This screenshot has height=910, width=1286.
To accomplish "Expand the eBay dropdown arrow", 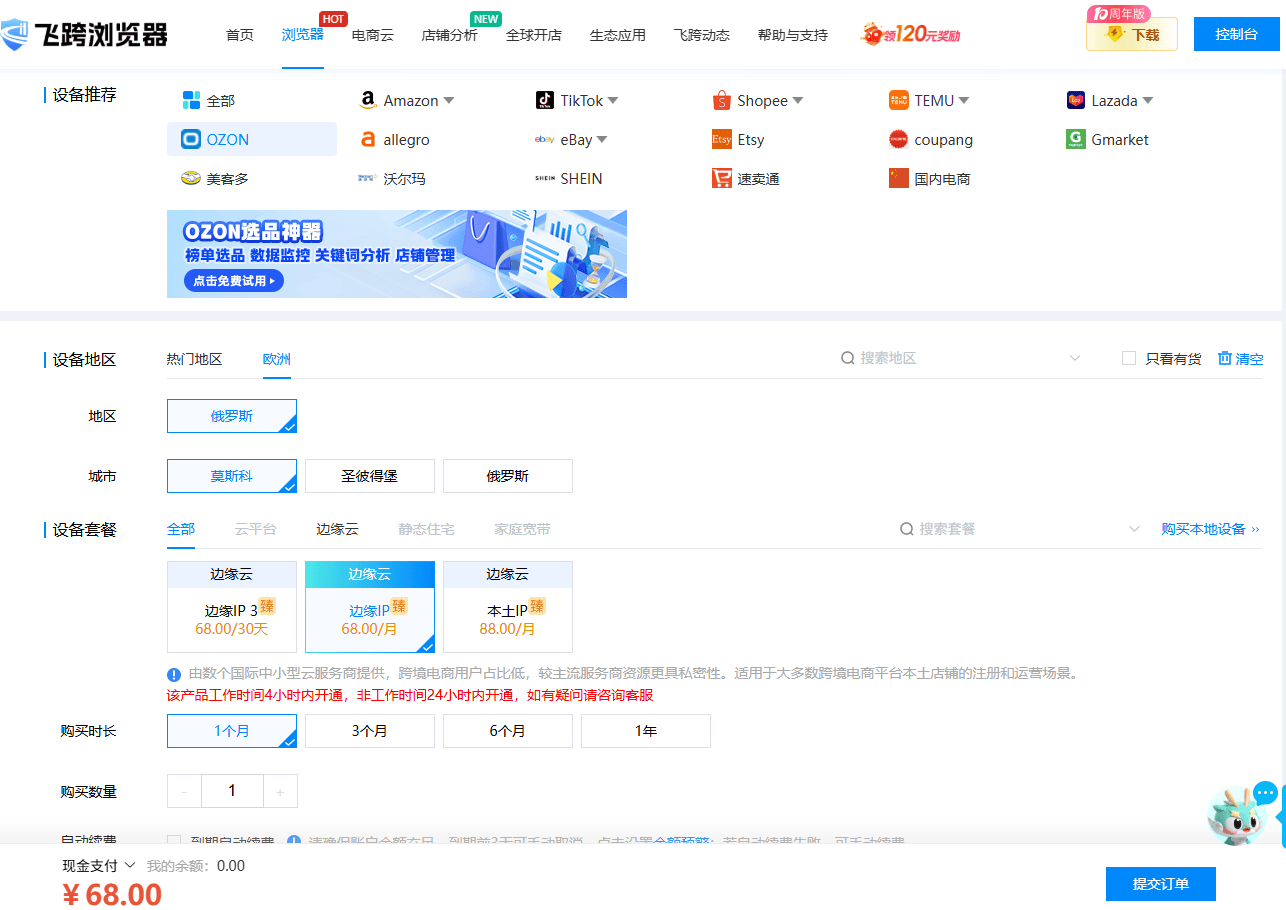I will coord(603,139).
